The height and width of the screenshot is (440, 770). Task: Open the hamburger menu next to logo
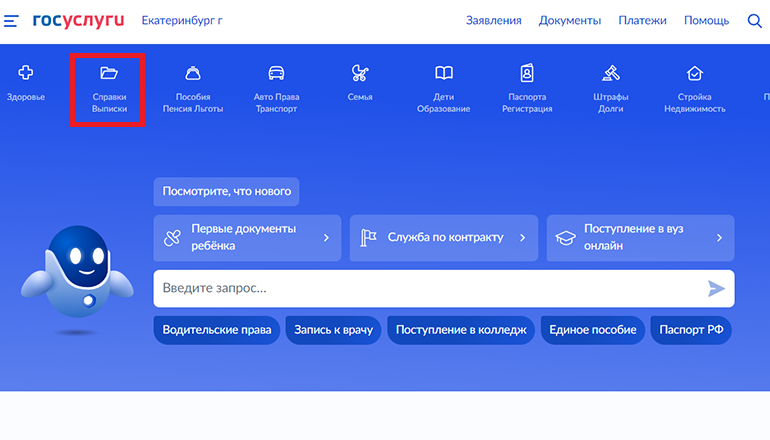(12, 21)
